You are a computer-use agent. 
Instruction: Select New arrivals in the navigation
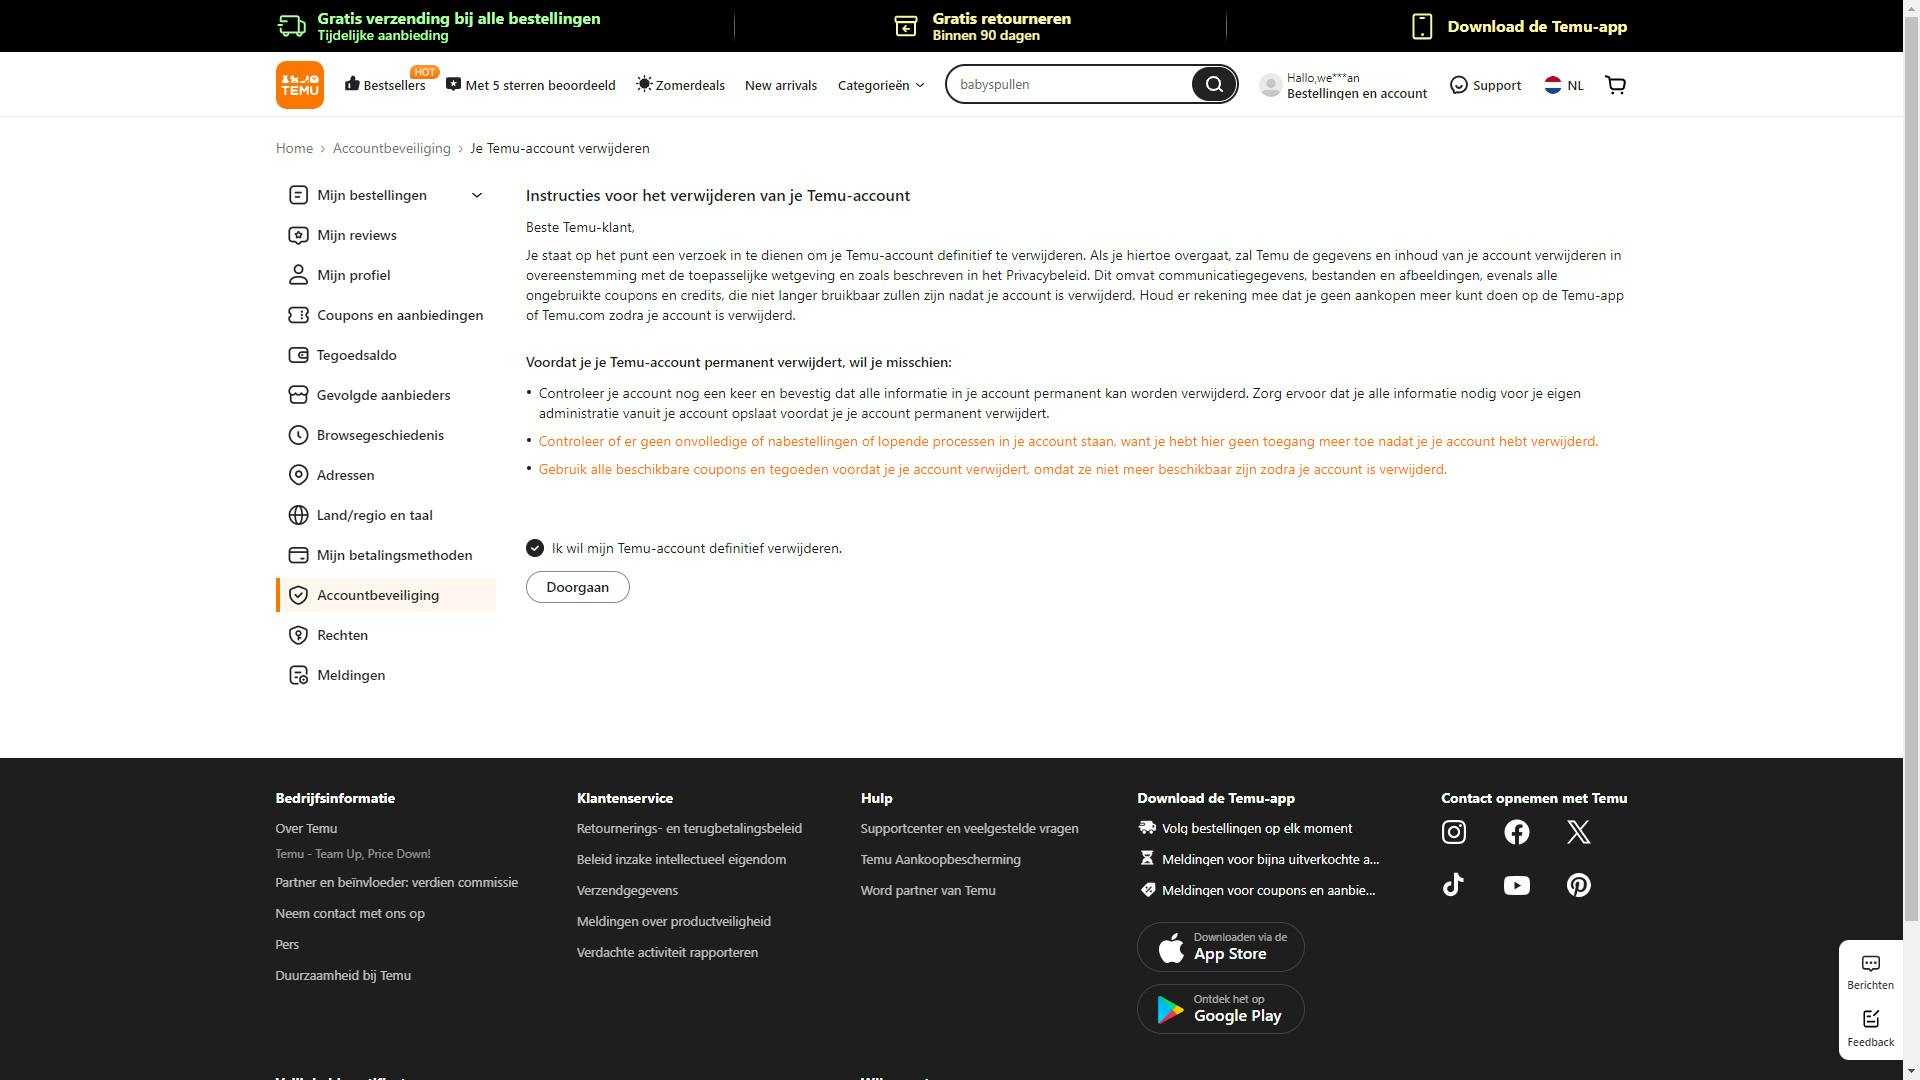[780, 85]
